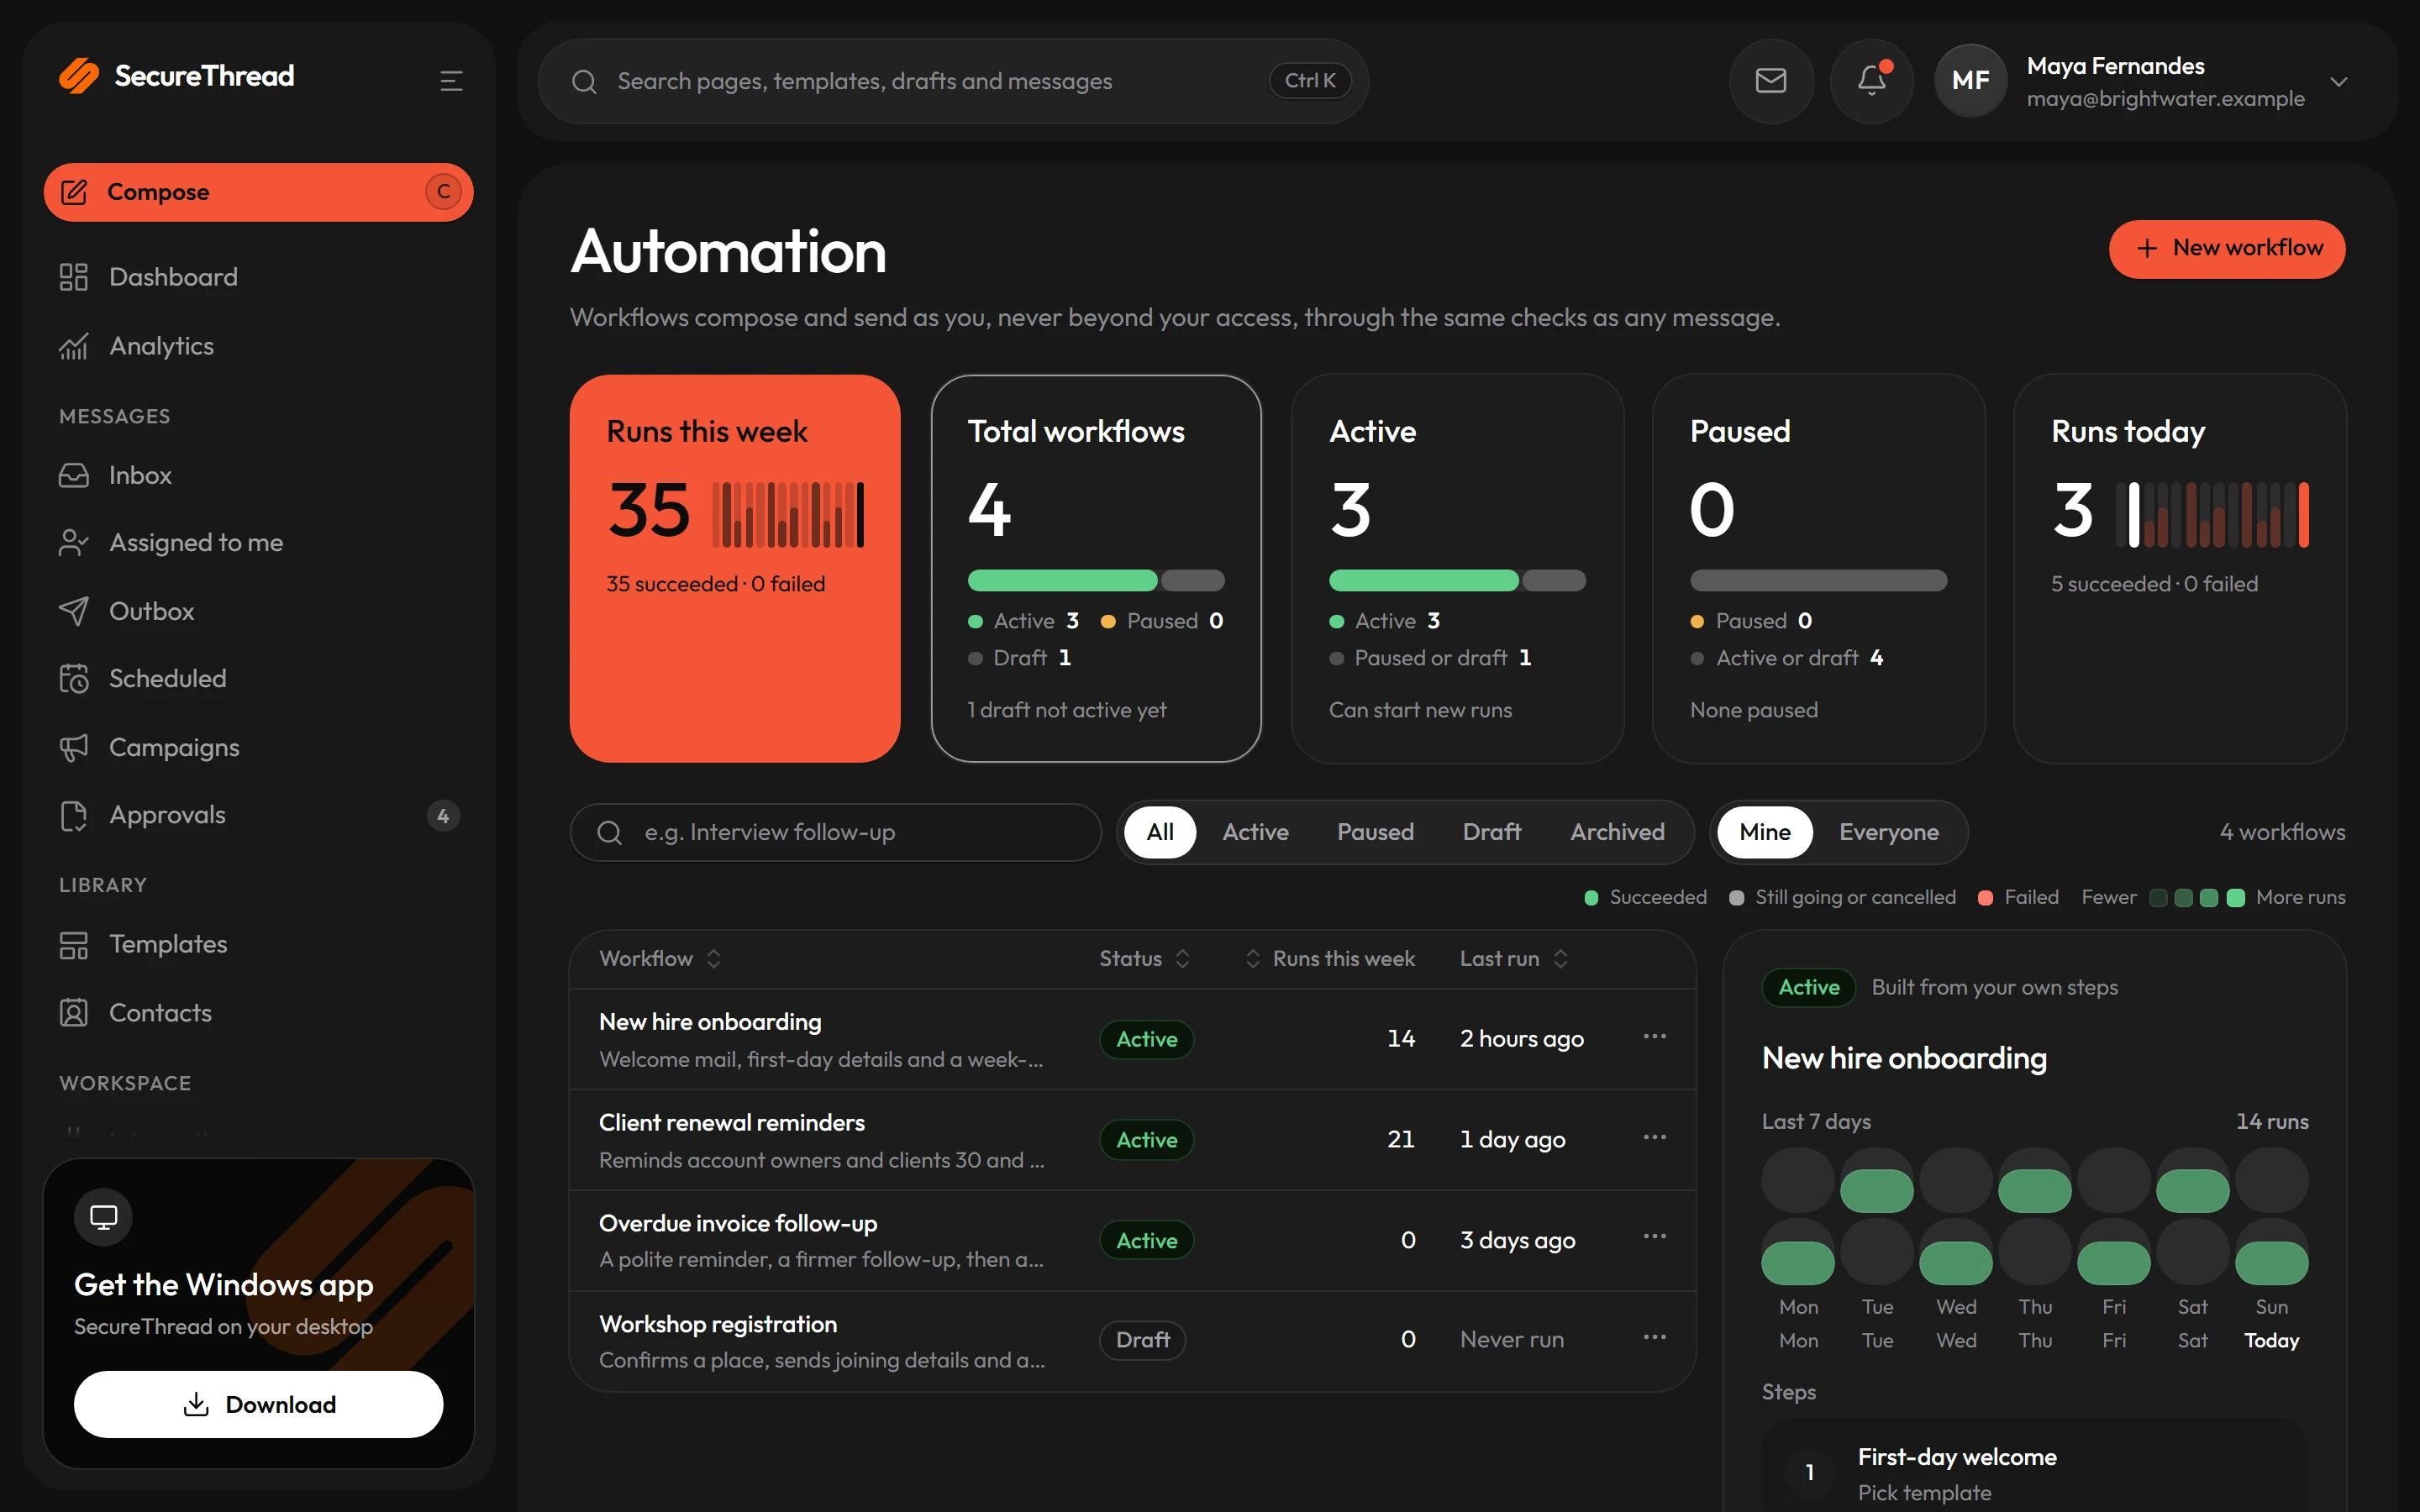Open more options for Workshop registration row
2420x1512 pixels.
click(1655, 1337)
